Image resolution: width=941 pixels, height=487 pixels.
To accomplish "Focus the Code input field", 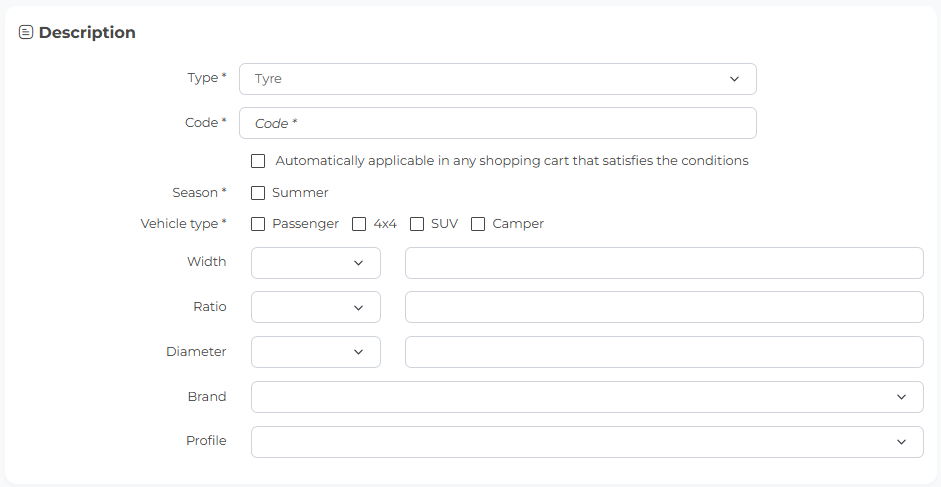I will coord(498,123).
